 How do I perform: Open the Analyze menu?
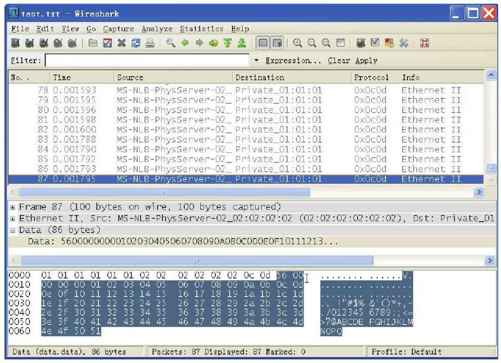(x=157, y=29)
